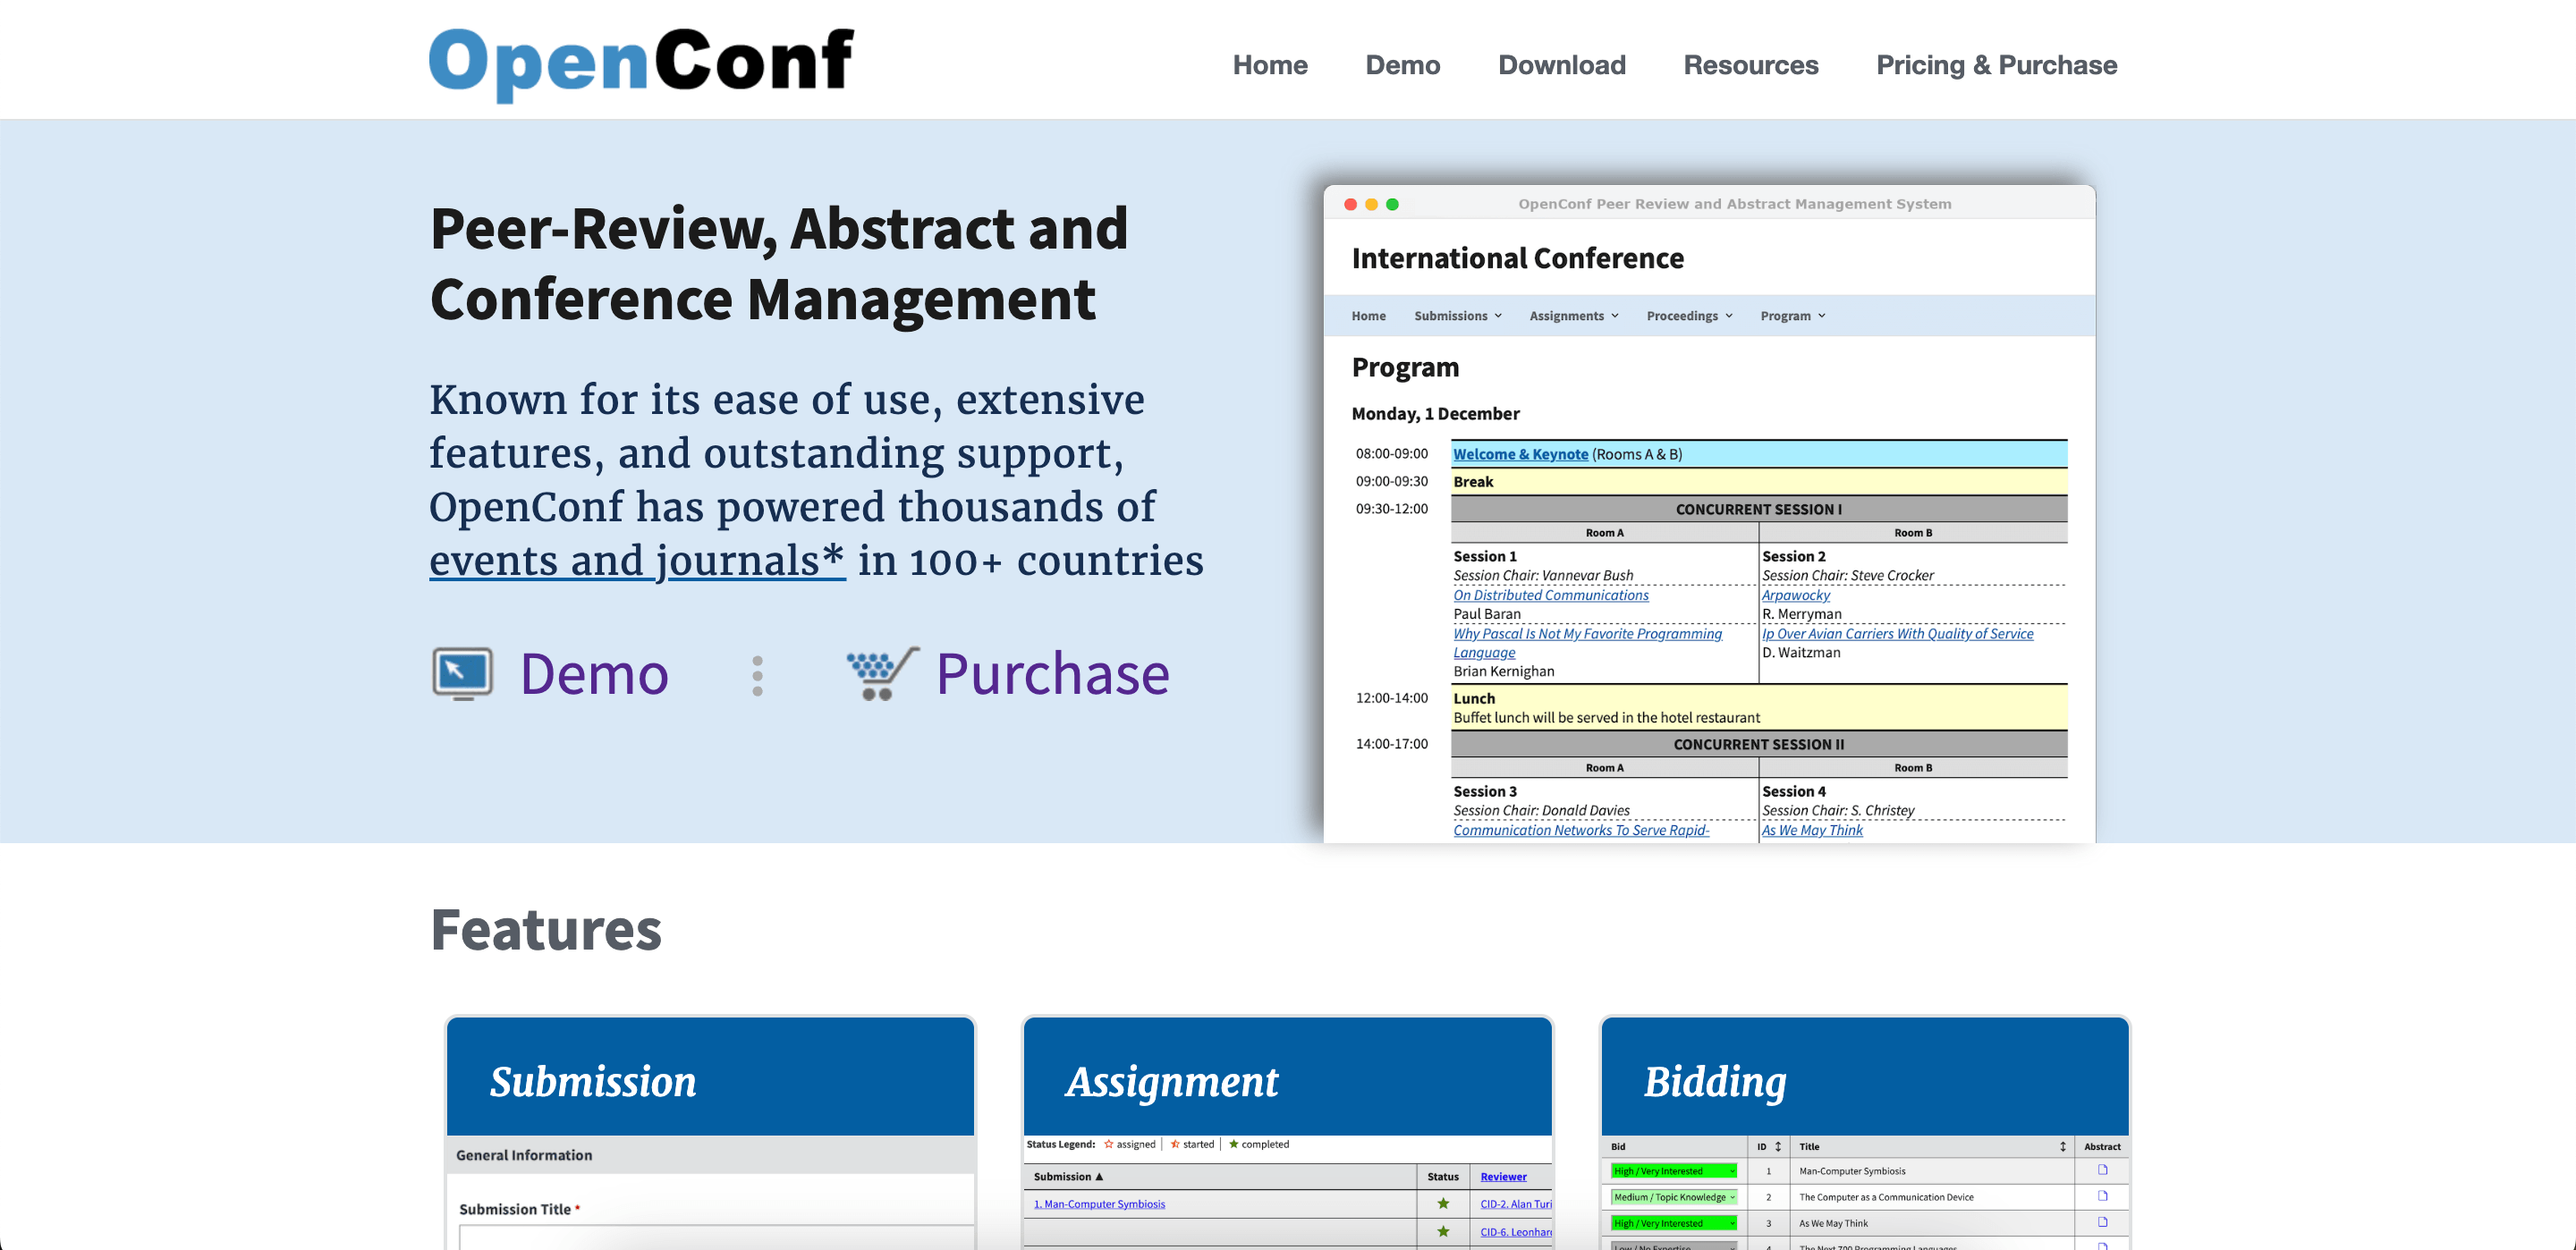2576x1250 pixels.
Task: Open the Program dropdown in the demo navigation
Action: [1792, 315]
